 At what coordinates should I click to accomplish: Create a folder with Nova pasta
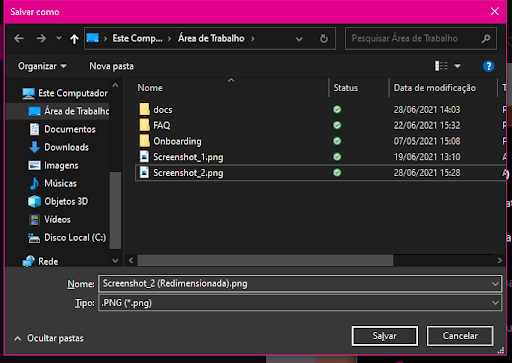pyautogui.click(x=111, y=66)
